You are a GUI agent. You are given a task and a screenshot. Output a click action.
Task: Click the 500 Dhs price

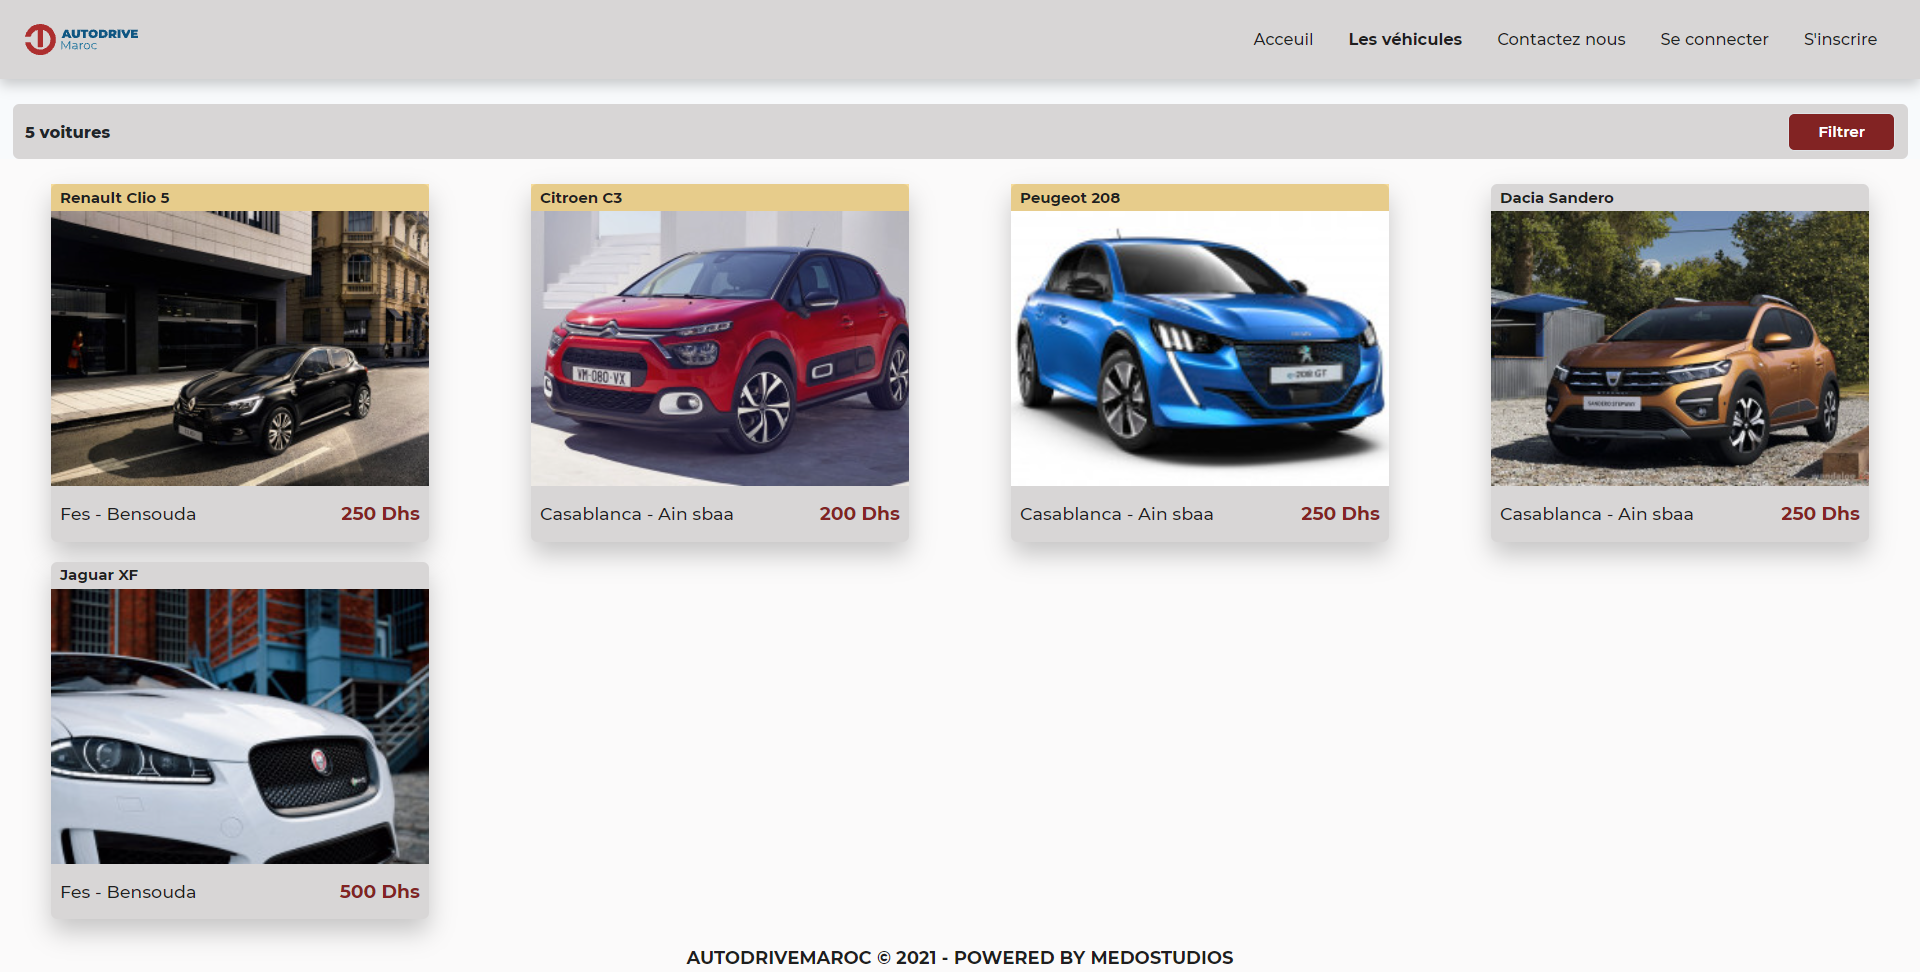tap(380, 891)
